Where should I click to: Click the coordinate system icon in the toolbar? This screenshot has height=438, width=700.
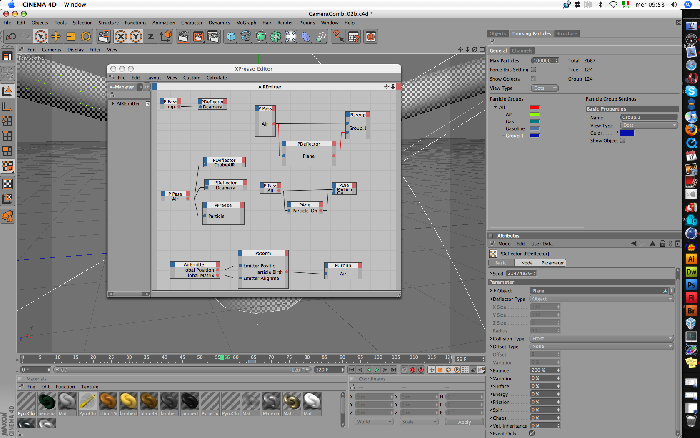(x=166, y=36)
